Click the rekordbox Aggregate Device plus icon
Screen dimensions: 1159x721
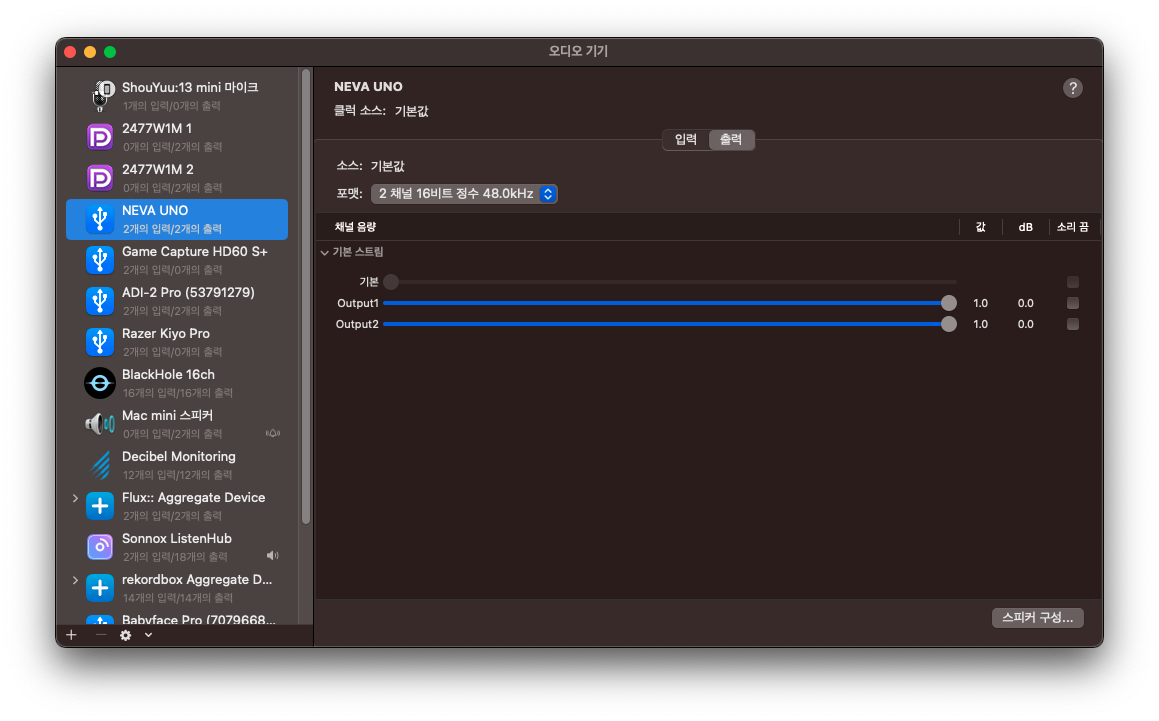100,589
